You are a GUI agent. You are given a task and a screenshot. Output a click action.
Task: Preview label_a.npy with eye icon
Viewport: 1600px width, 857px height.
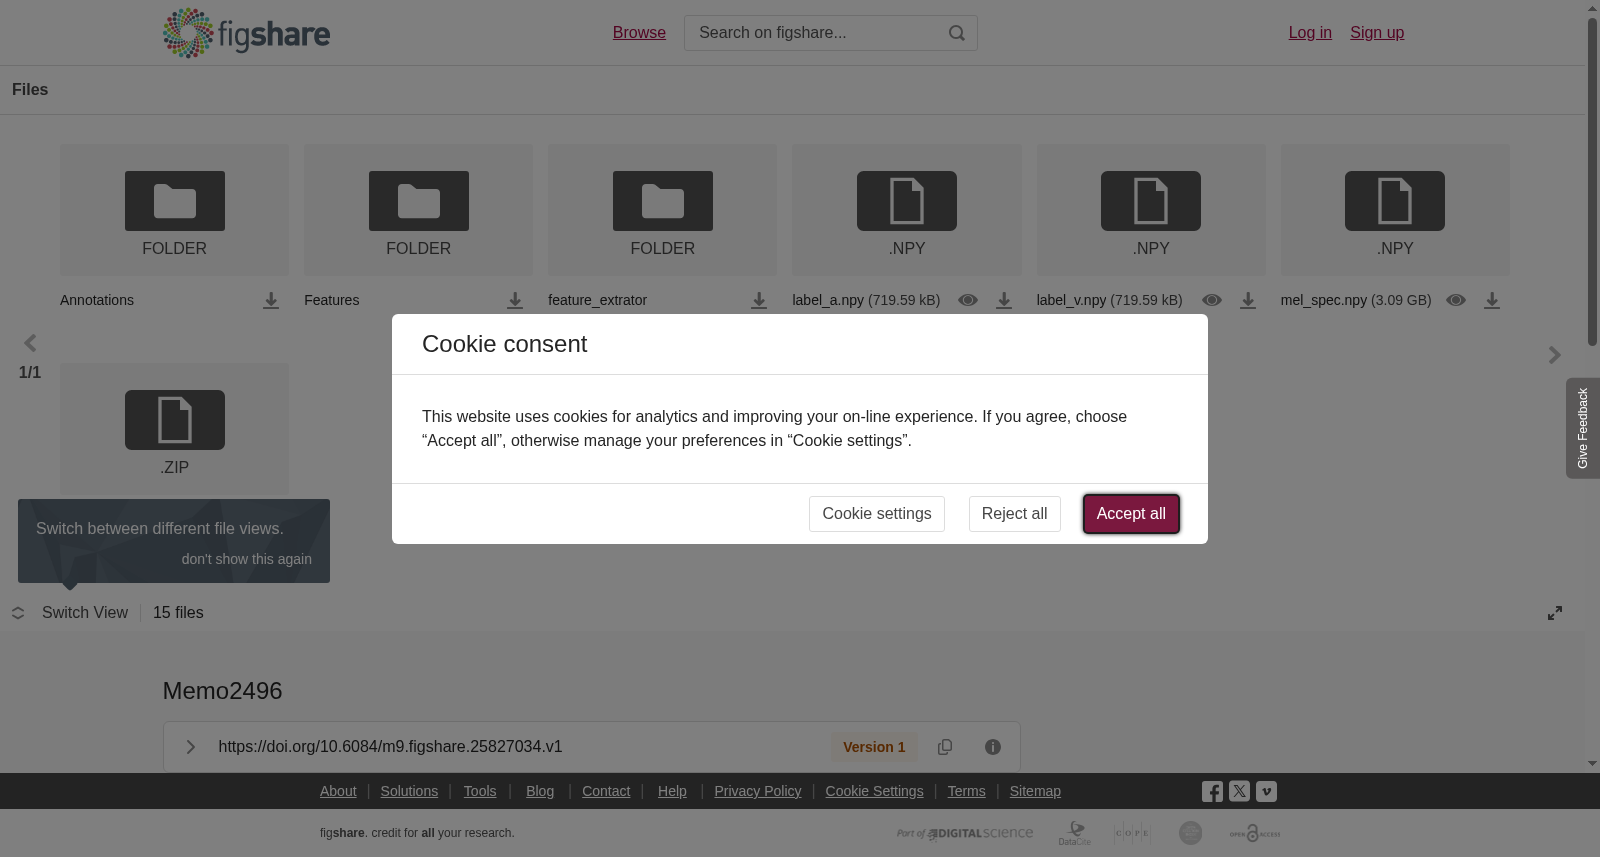click(968, 300)
